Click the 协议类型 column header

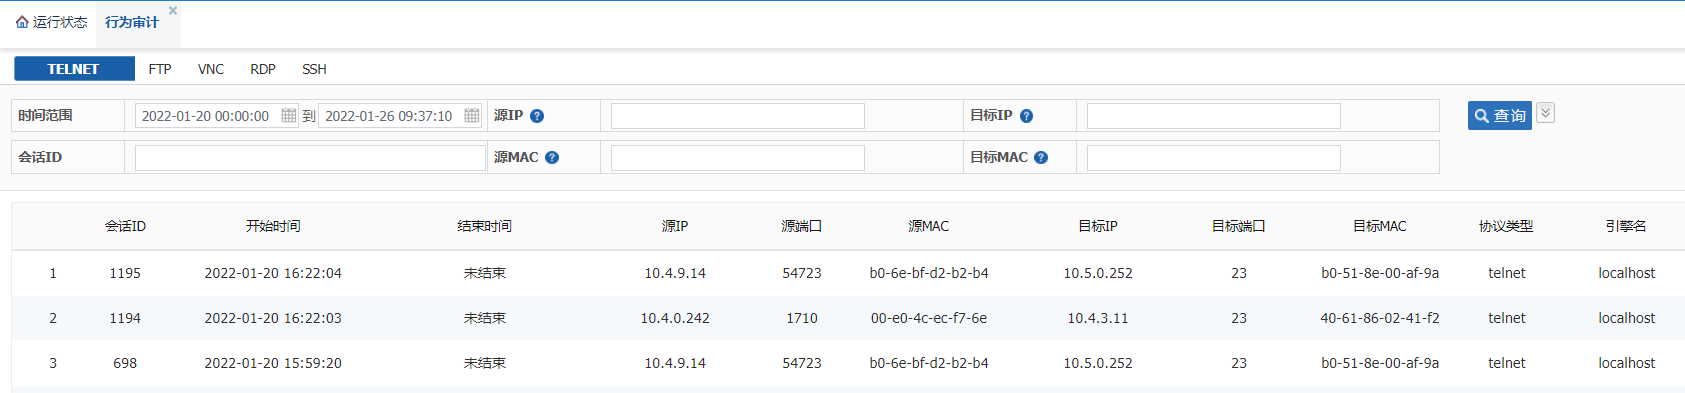point(1507,227)
